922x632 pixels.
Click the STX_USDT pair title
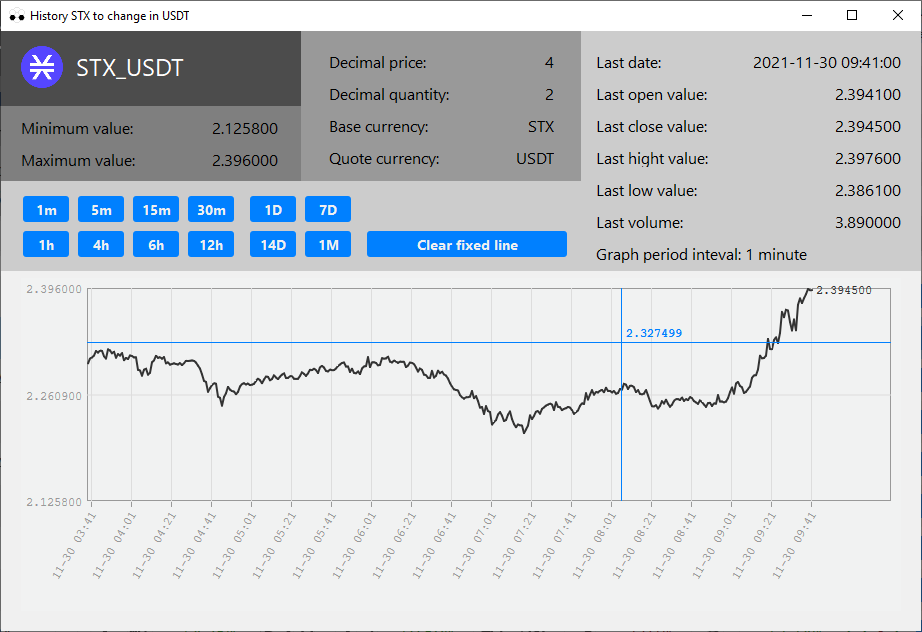tap(130, 68)
